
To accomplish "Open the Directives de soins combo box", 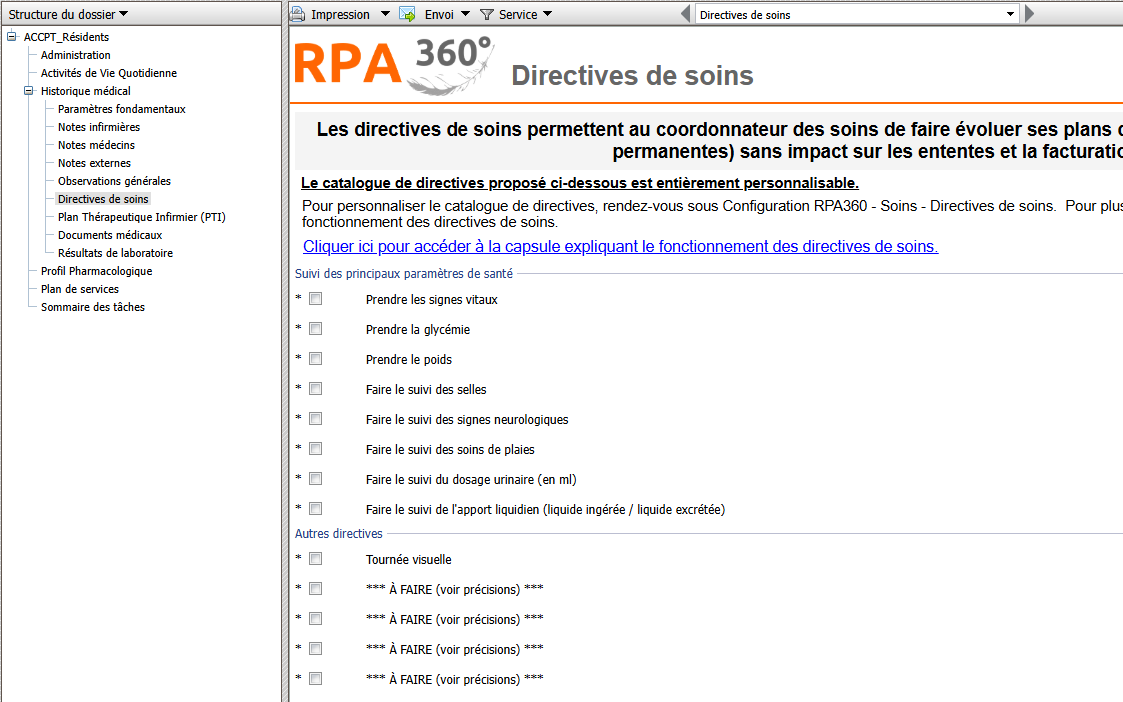I will pos(857,14).
